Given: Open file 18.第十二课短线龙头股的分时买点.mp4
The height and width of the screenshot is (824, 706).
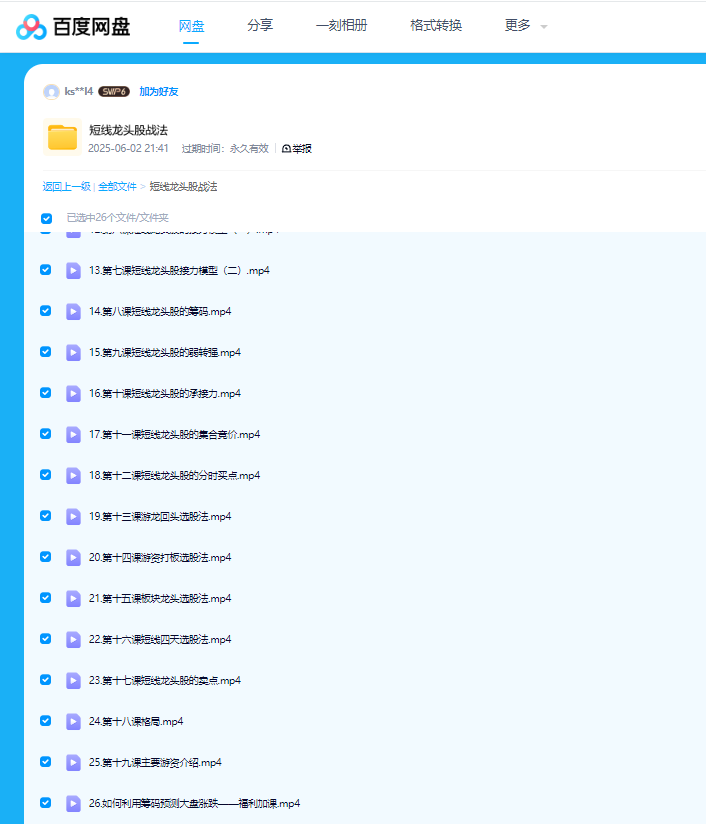Looking at the screenshot, I should [174, 475].
